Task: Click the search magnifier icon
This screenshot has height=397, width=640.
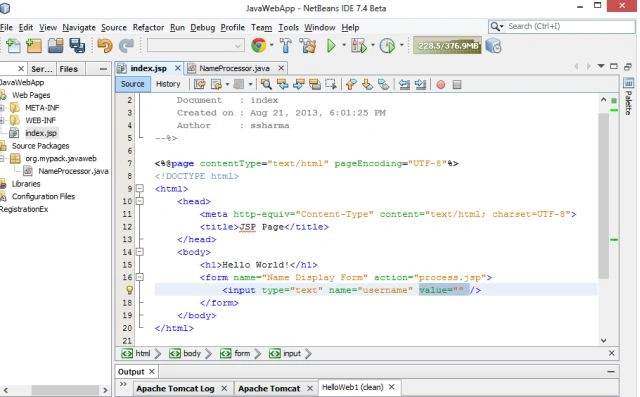Action: (x=495, y=27)
